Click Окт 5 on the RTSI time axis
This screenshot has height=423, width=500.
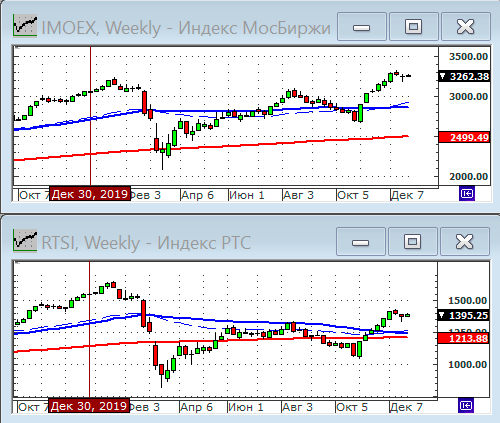click(352, 407)
